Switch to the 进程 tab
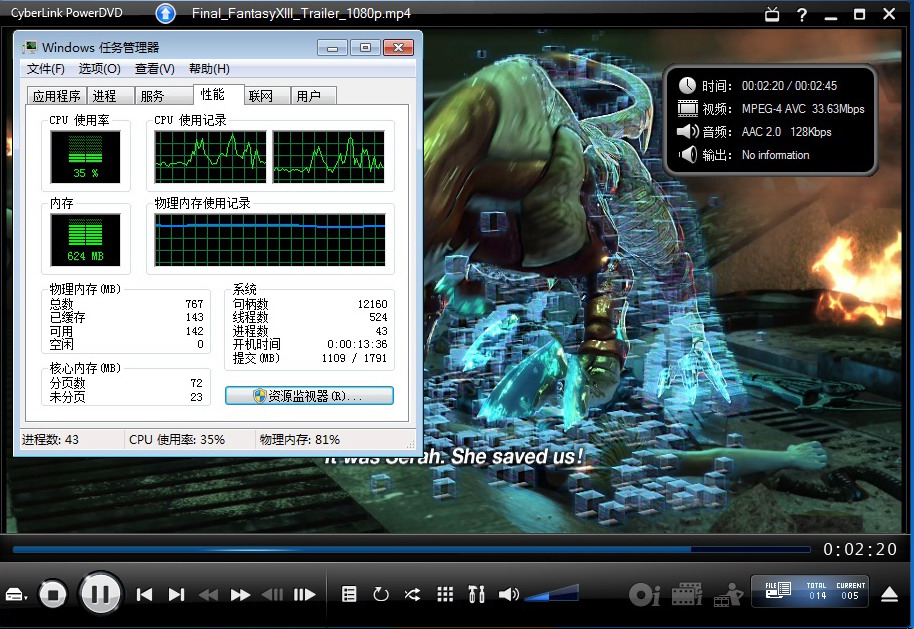 click(x=110, y=96)
